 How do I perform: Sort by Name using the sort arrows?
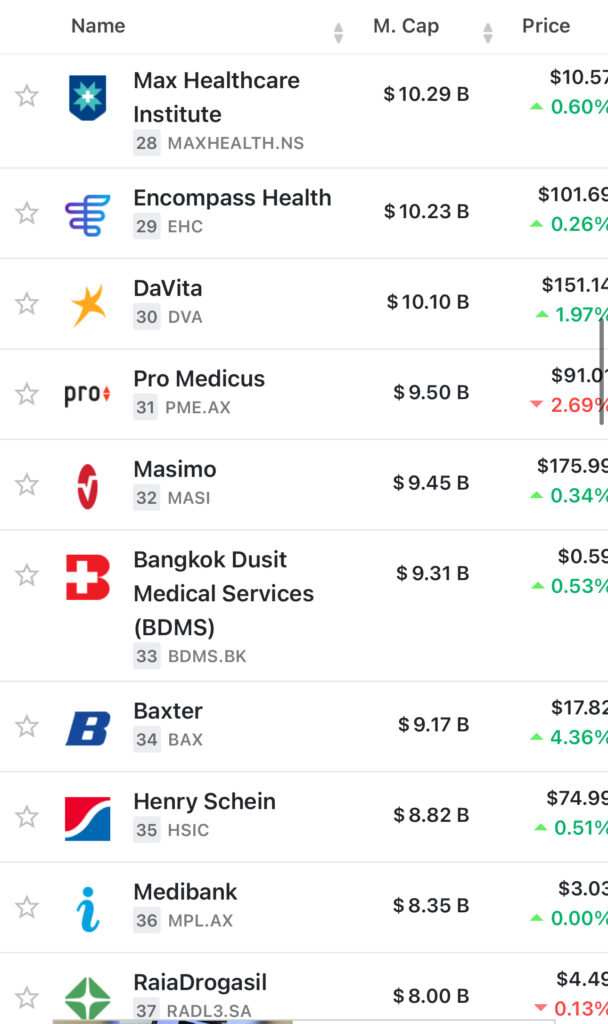click(338, 33)
